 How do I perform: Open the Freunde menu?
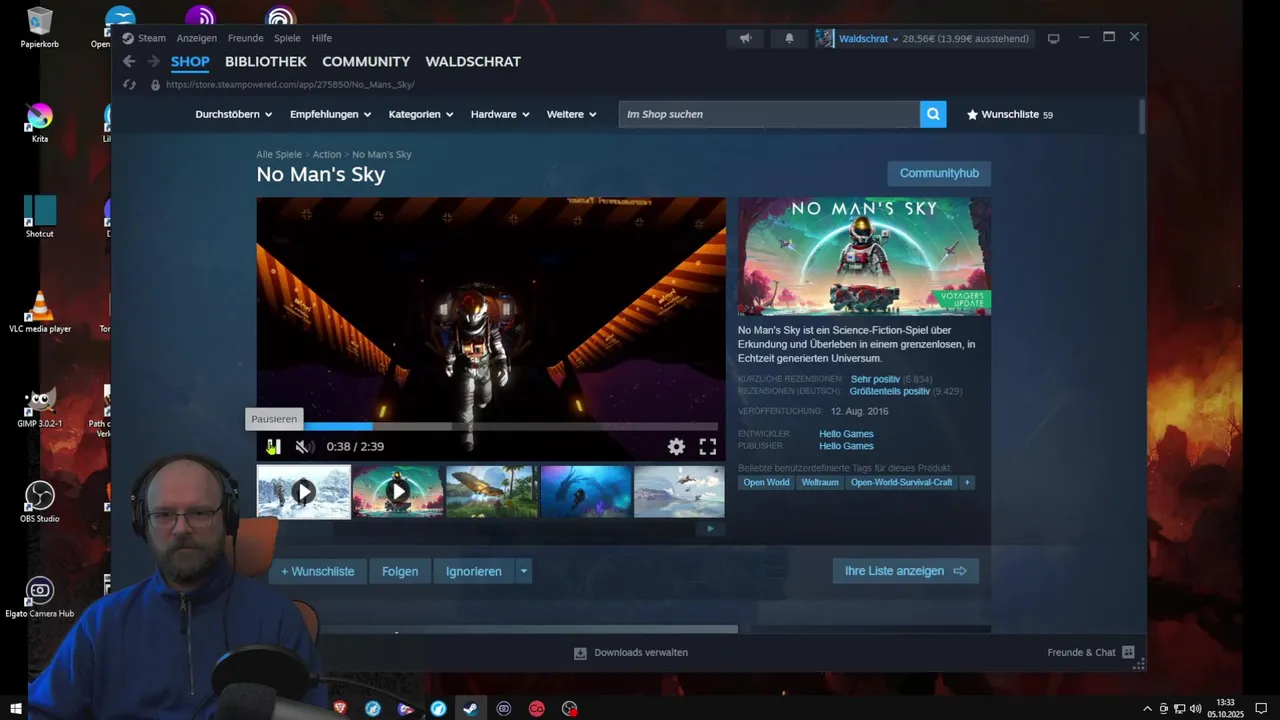click(246, 38)
